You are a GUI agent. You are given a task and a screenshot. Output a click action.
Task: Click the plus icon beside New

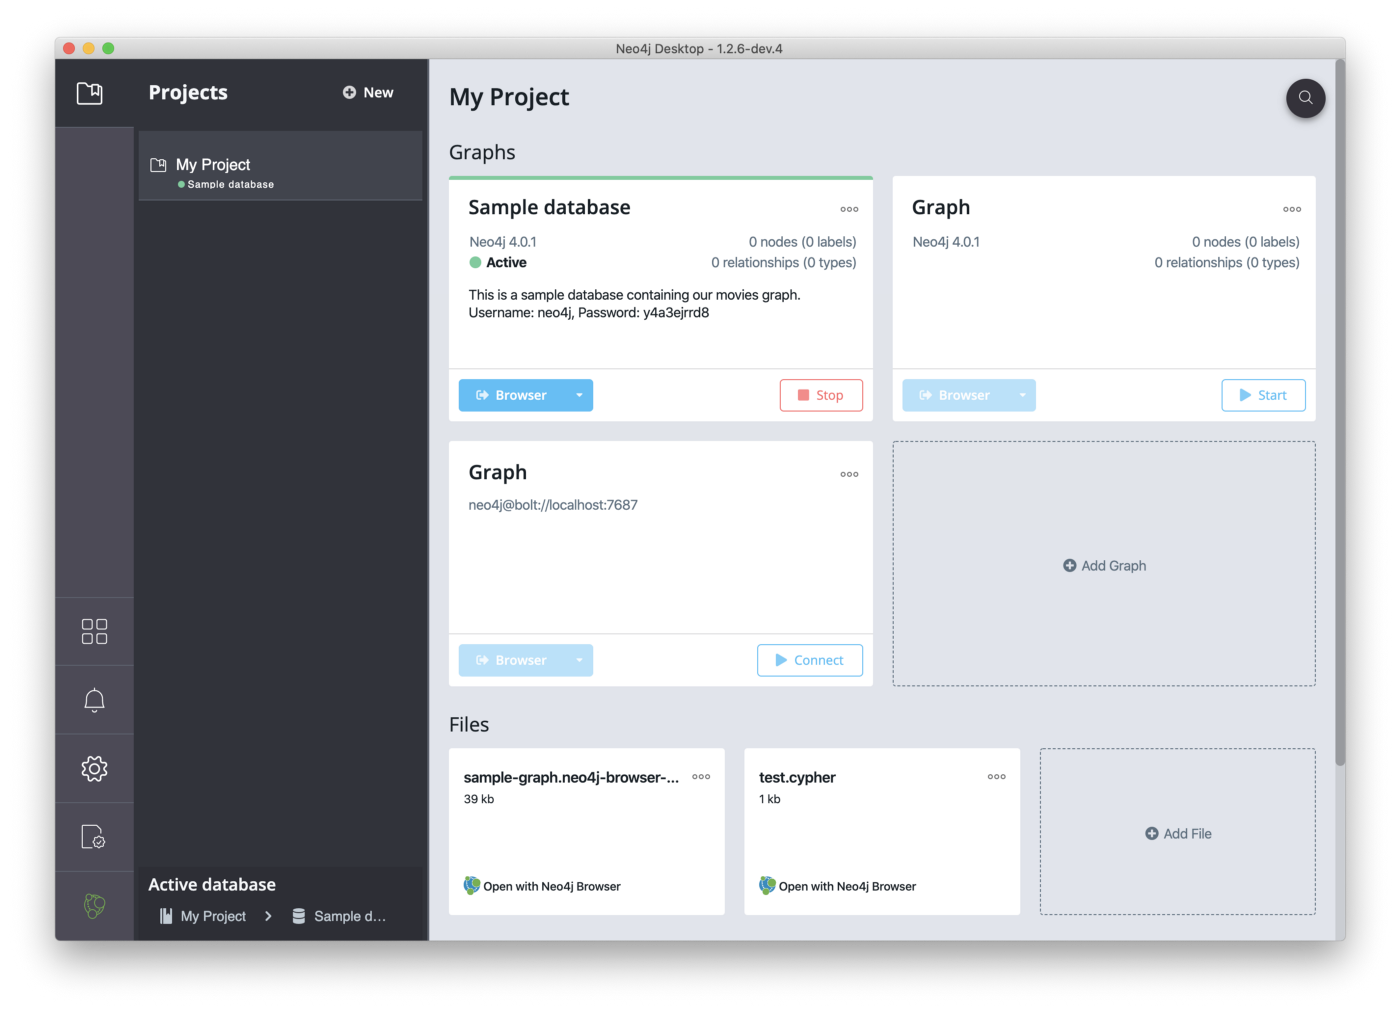(x=349, y=92)
